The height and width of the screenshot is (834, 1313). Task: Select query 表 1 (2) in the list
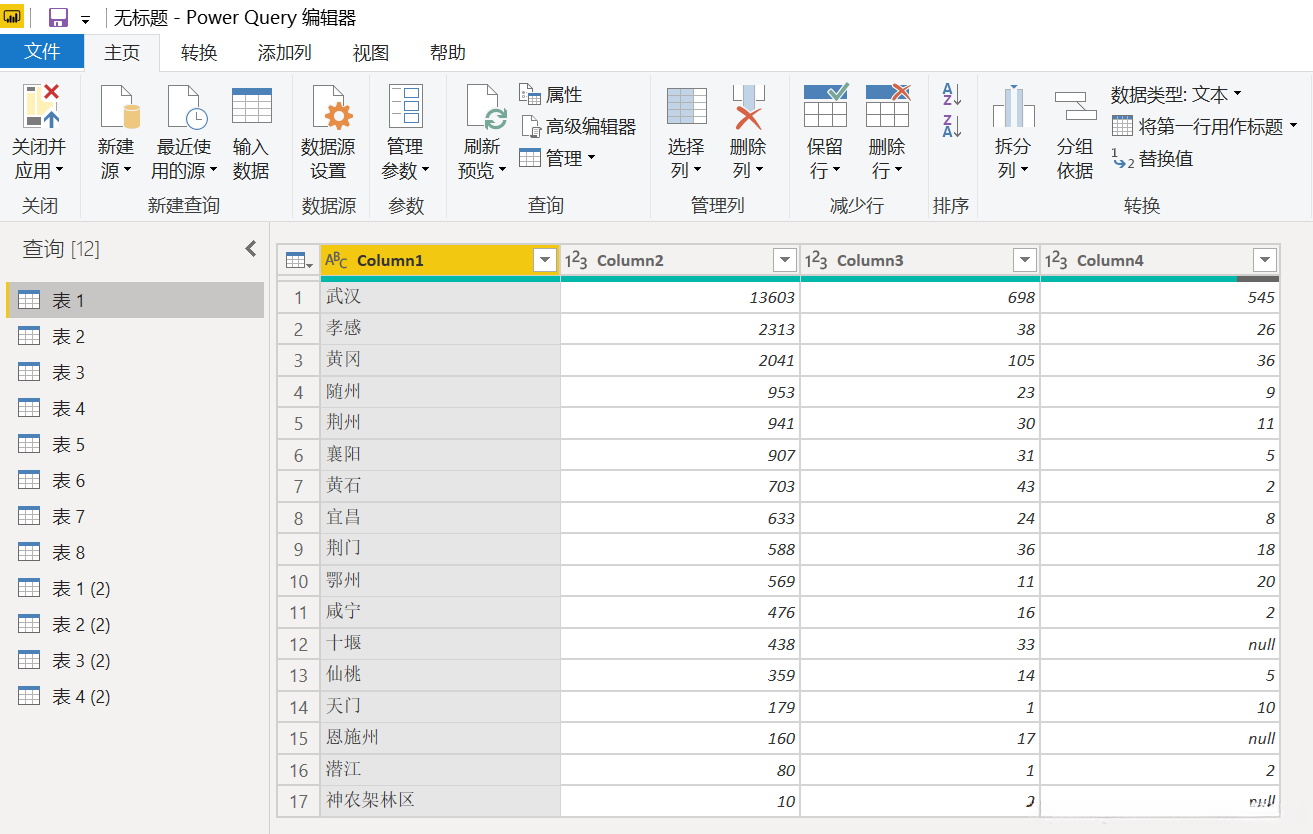point(136,588)
